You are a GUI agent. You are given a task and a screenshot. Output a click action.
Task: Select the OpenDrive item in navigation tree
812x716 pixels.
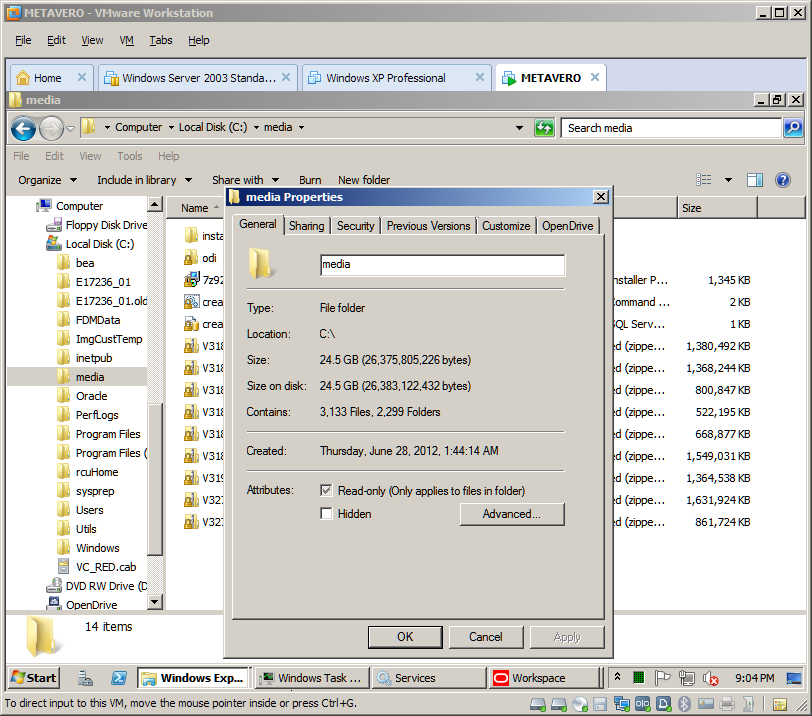click(x=82, y=604)
